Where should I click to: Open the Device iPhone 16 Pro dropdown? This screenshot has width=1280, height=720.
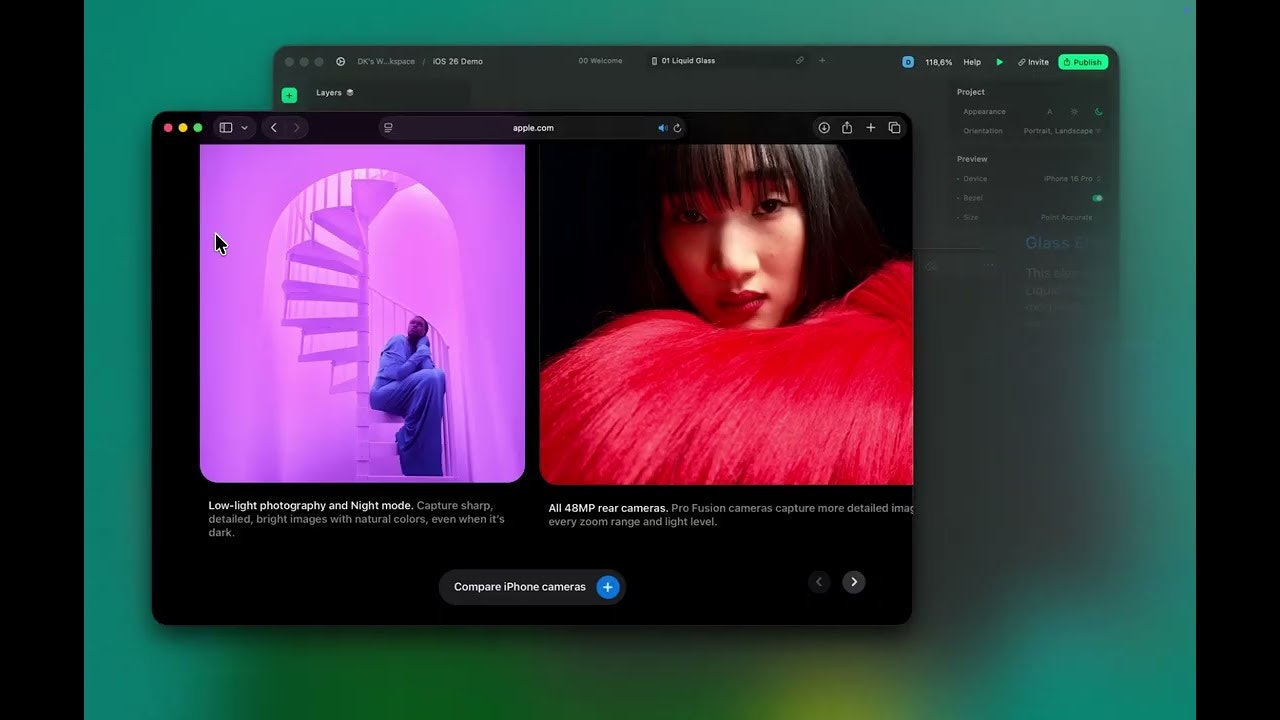pos(1071,179)
